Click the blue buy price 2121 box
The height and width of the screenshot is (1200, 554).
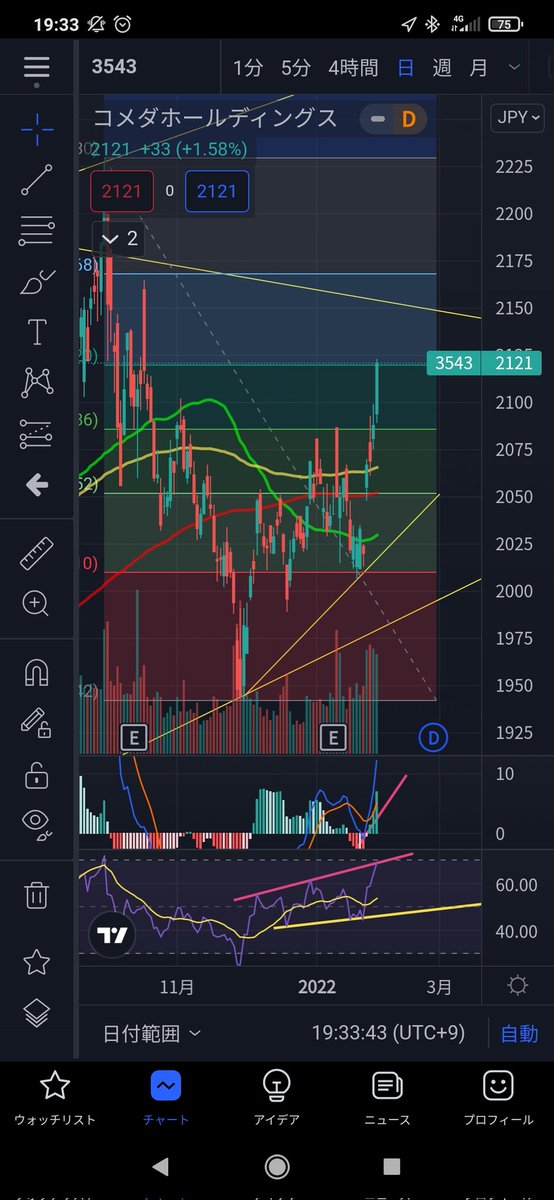click(217, 190)
